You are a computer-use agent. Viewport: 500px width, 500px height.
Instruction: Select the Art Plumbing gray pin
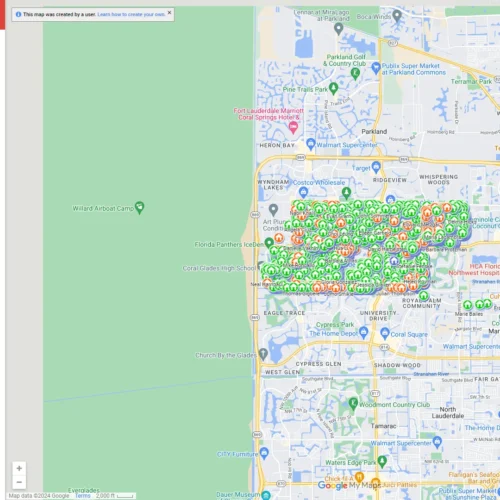coord(274,210)
